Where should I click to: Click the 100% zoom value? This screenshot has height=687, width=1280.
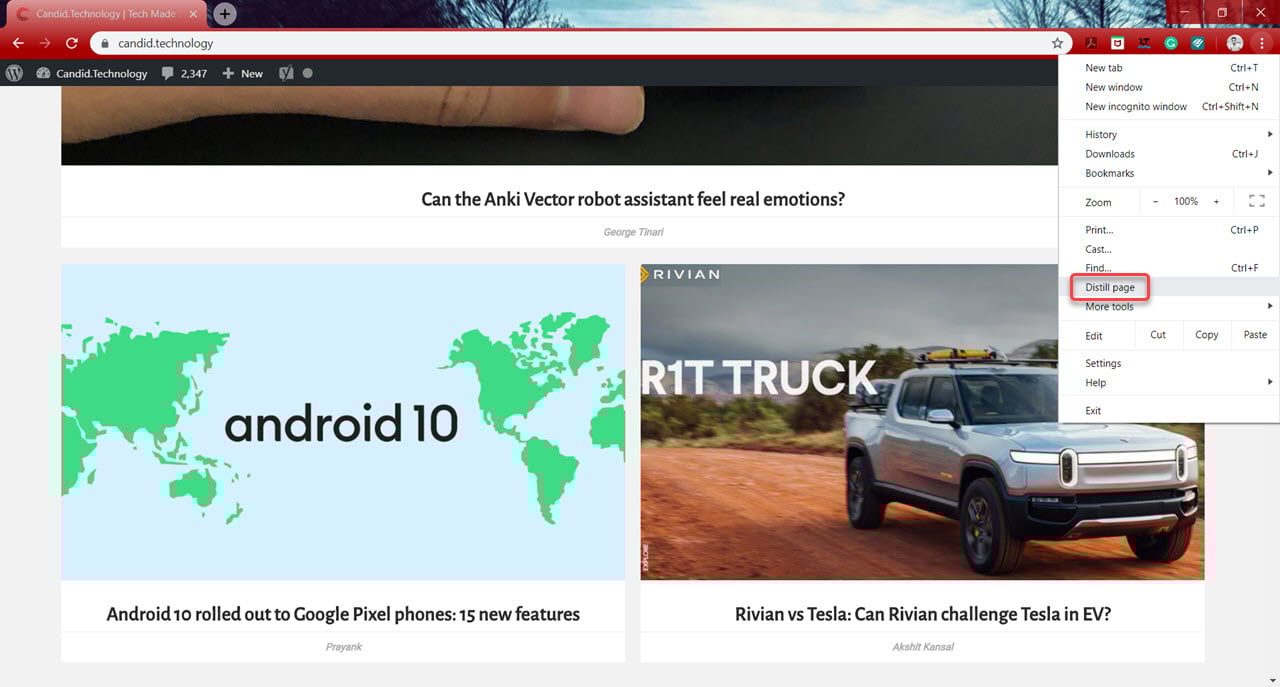click(x=1186, y=201)
